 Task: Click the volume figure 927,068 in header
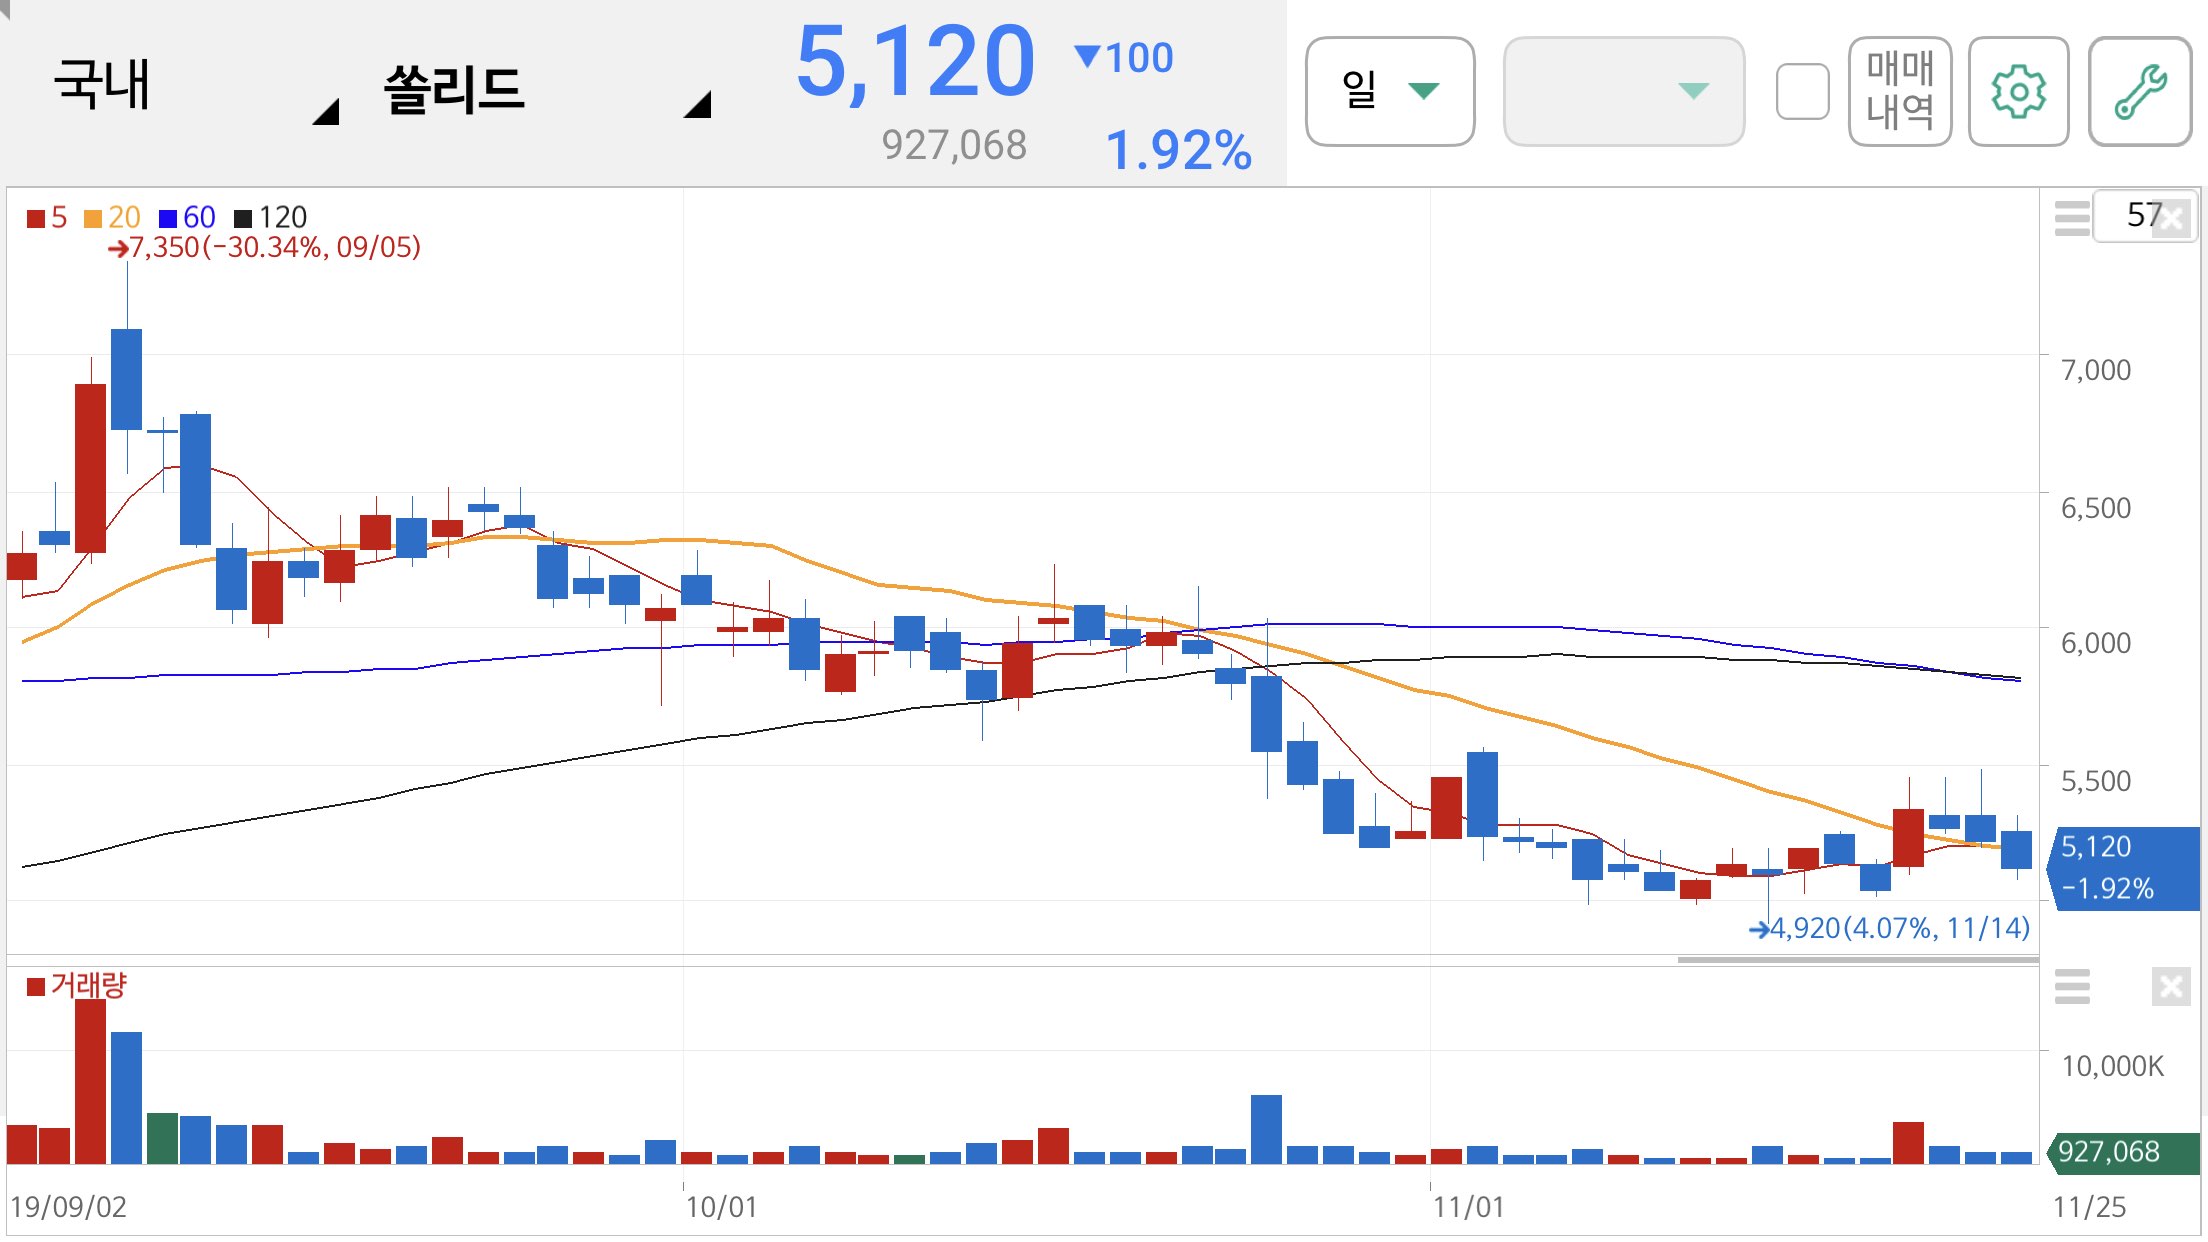pos(954,146)
